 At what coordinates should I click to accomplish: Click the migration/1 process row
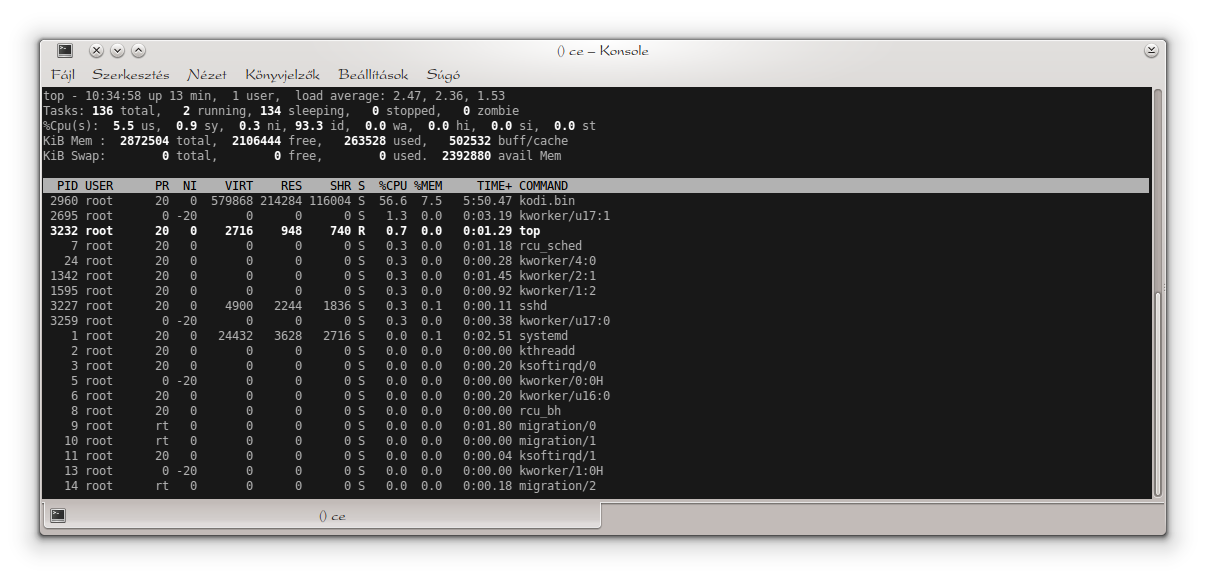pyautogui.click(x=595, y=441)
